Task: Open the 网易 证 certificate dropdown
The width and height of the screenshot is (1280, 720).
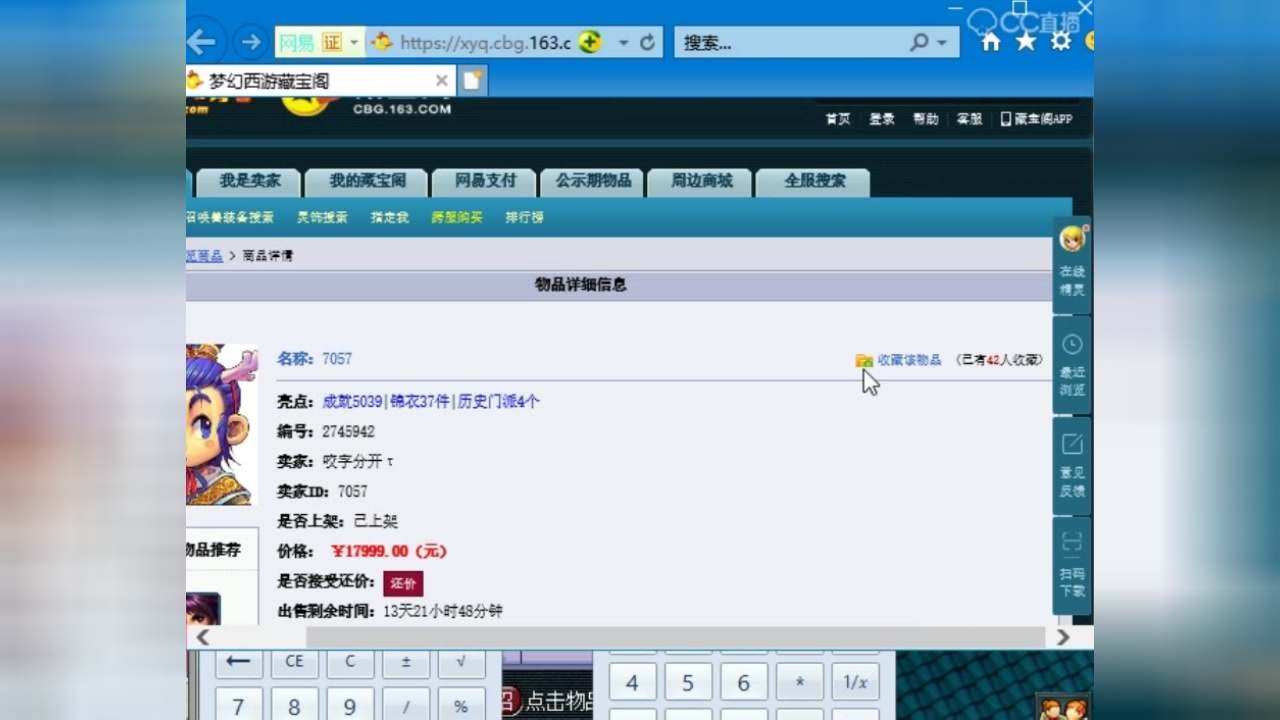Action: (x=320, y=42)
